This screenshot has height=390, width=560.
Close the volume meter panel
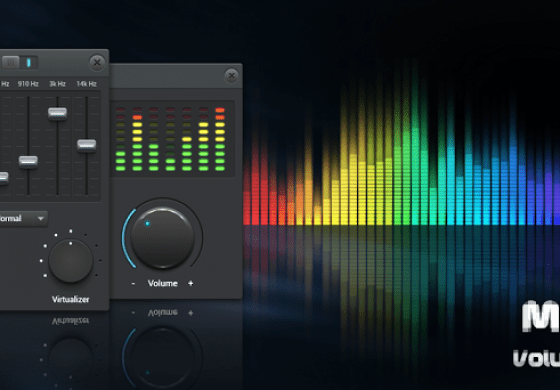(x=232, y=76)
